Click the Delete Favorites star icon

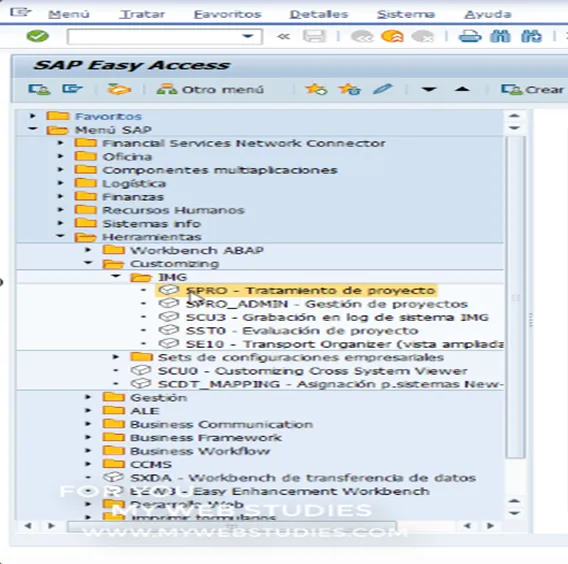349,89
